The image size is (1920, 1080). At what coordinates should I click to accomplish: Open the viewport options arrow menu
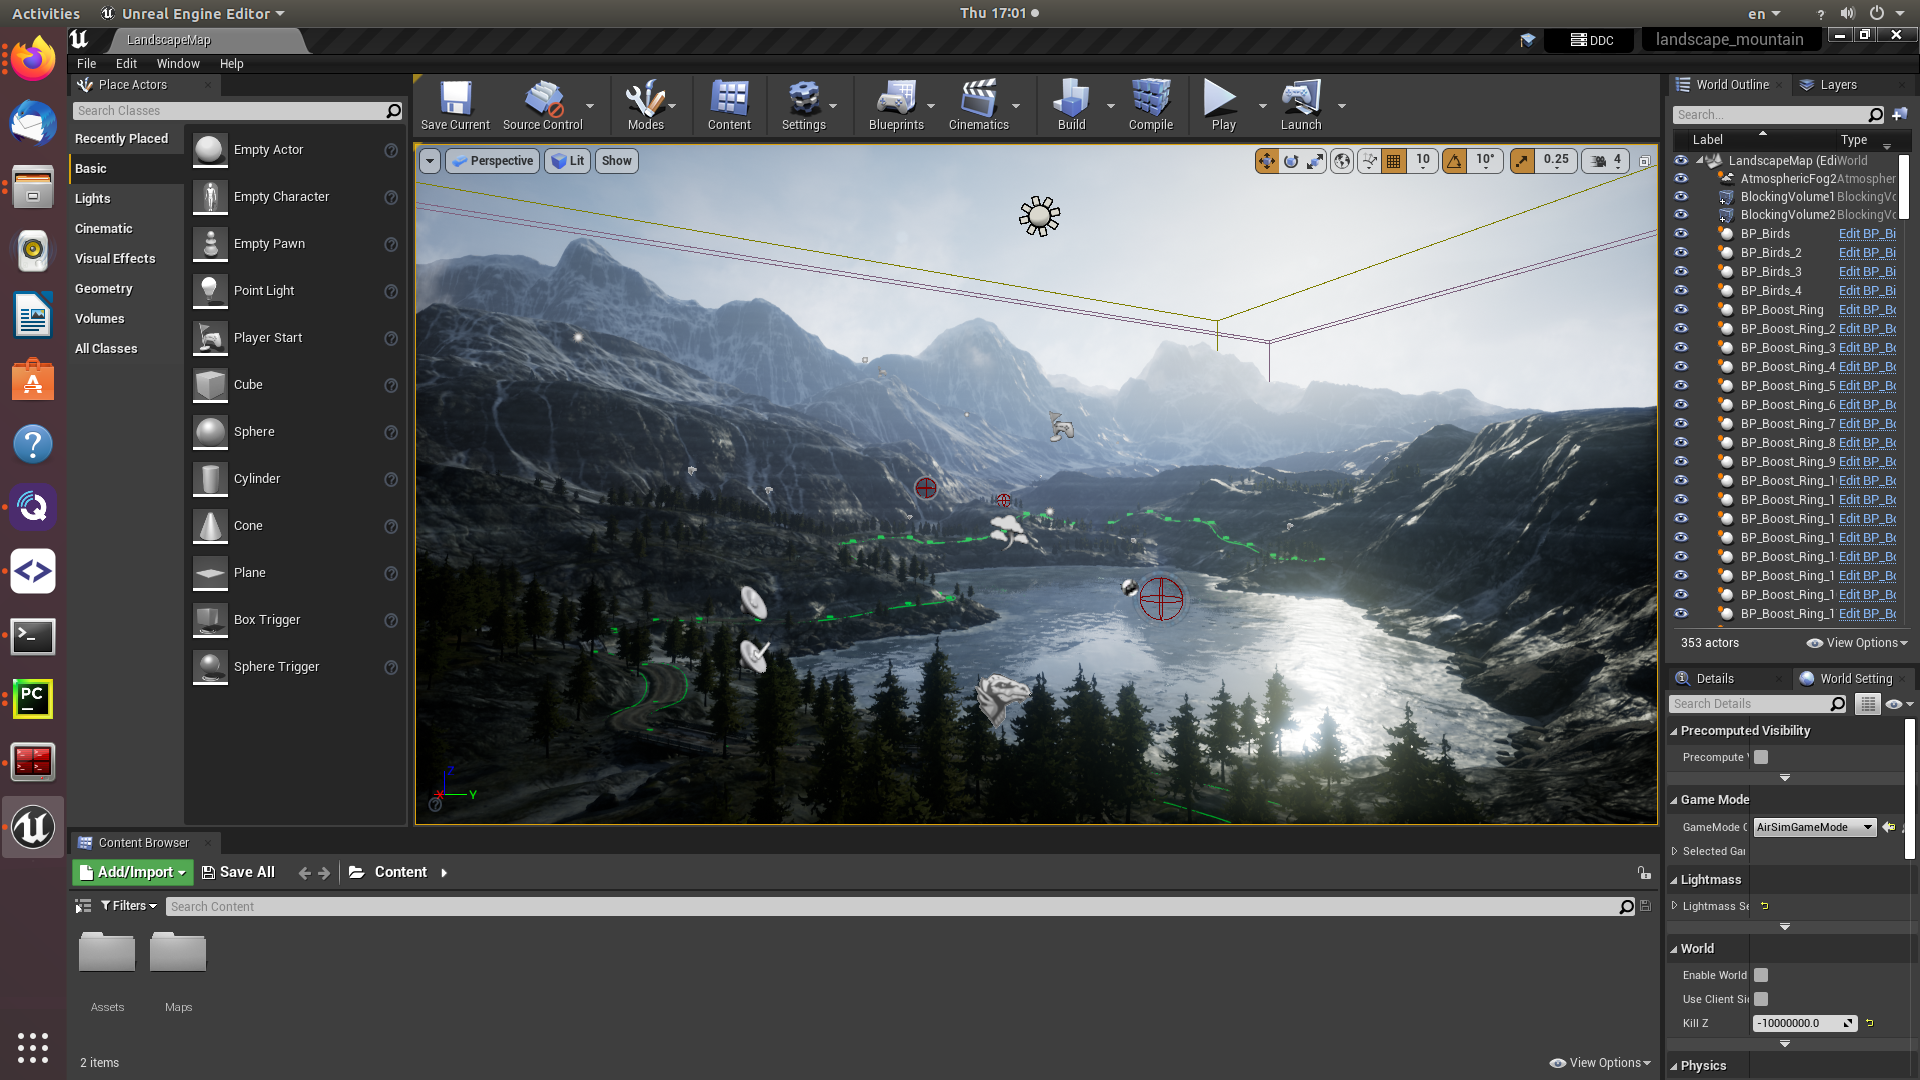(430, 161)
